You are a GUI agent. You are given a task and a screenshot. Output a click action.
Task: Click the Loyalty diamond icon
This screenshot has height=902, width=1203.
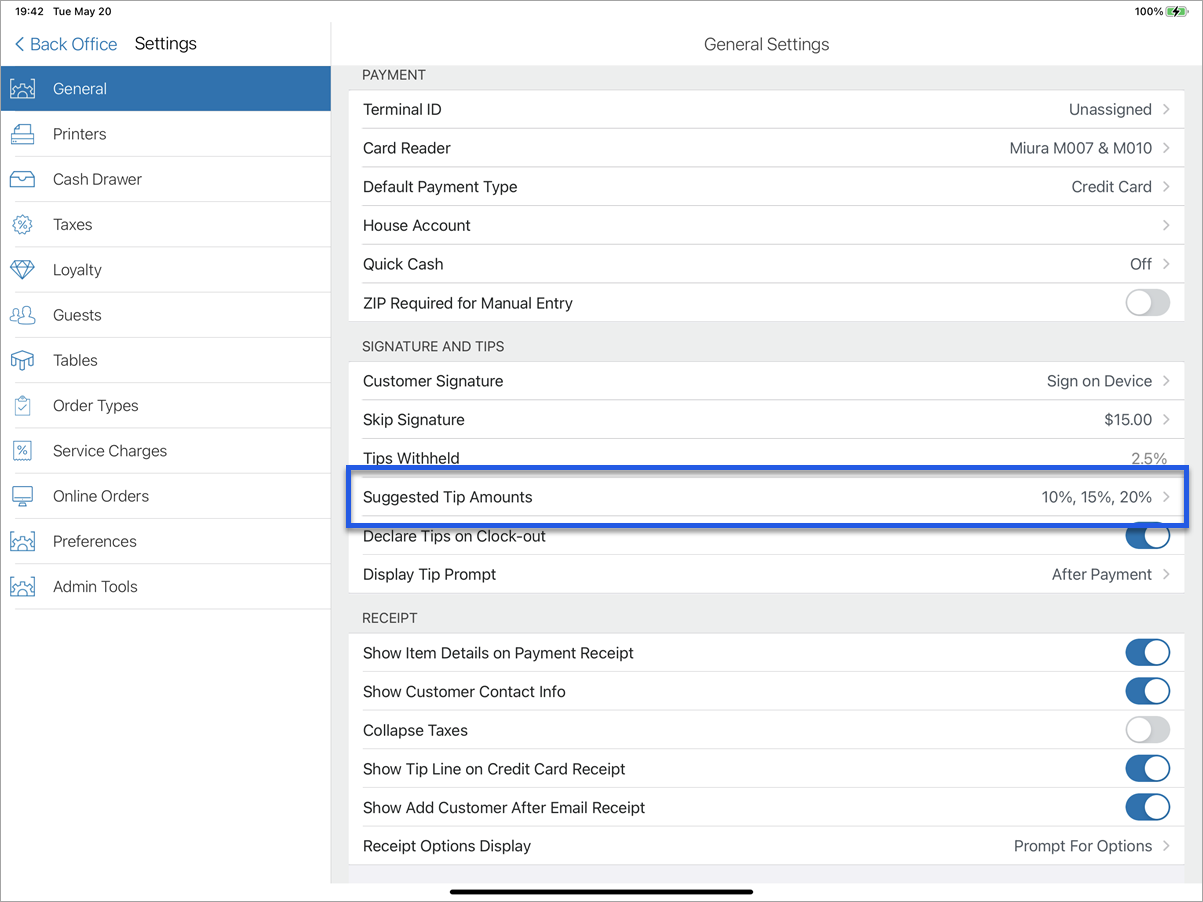point(22,270)
